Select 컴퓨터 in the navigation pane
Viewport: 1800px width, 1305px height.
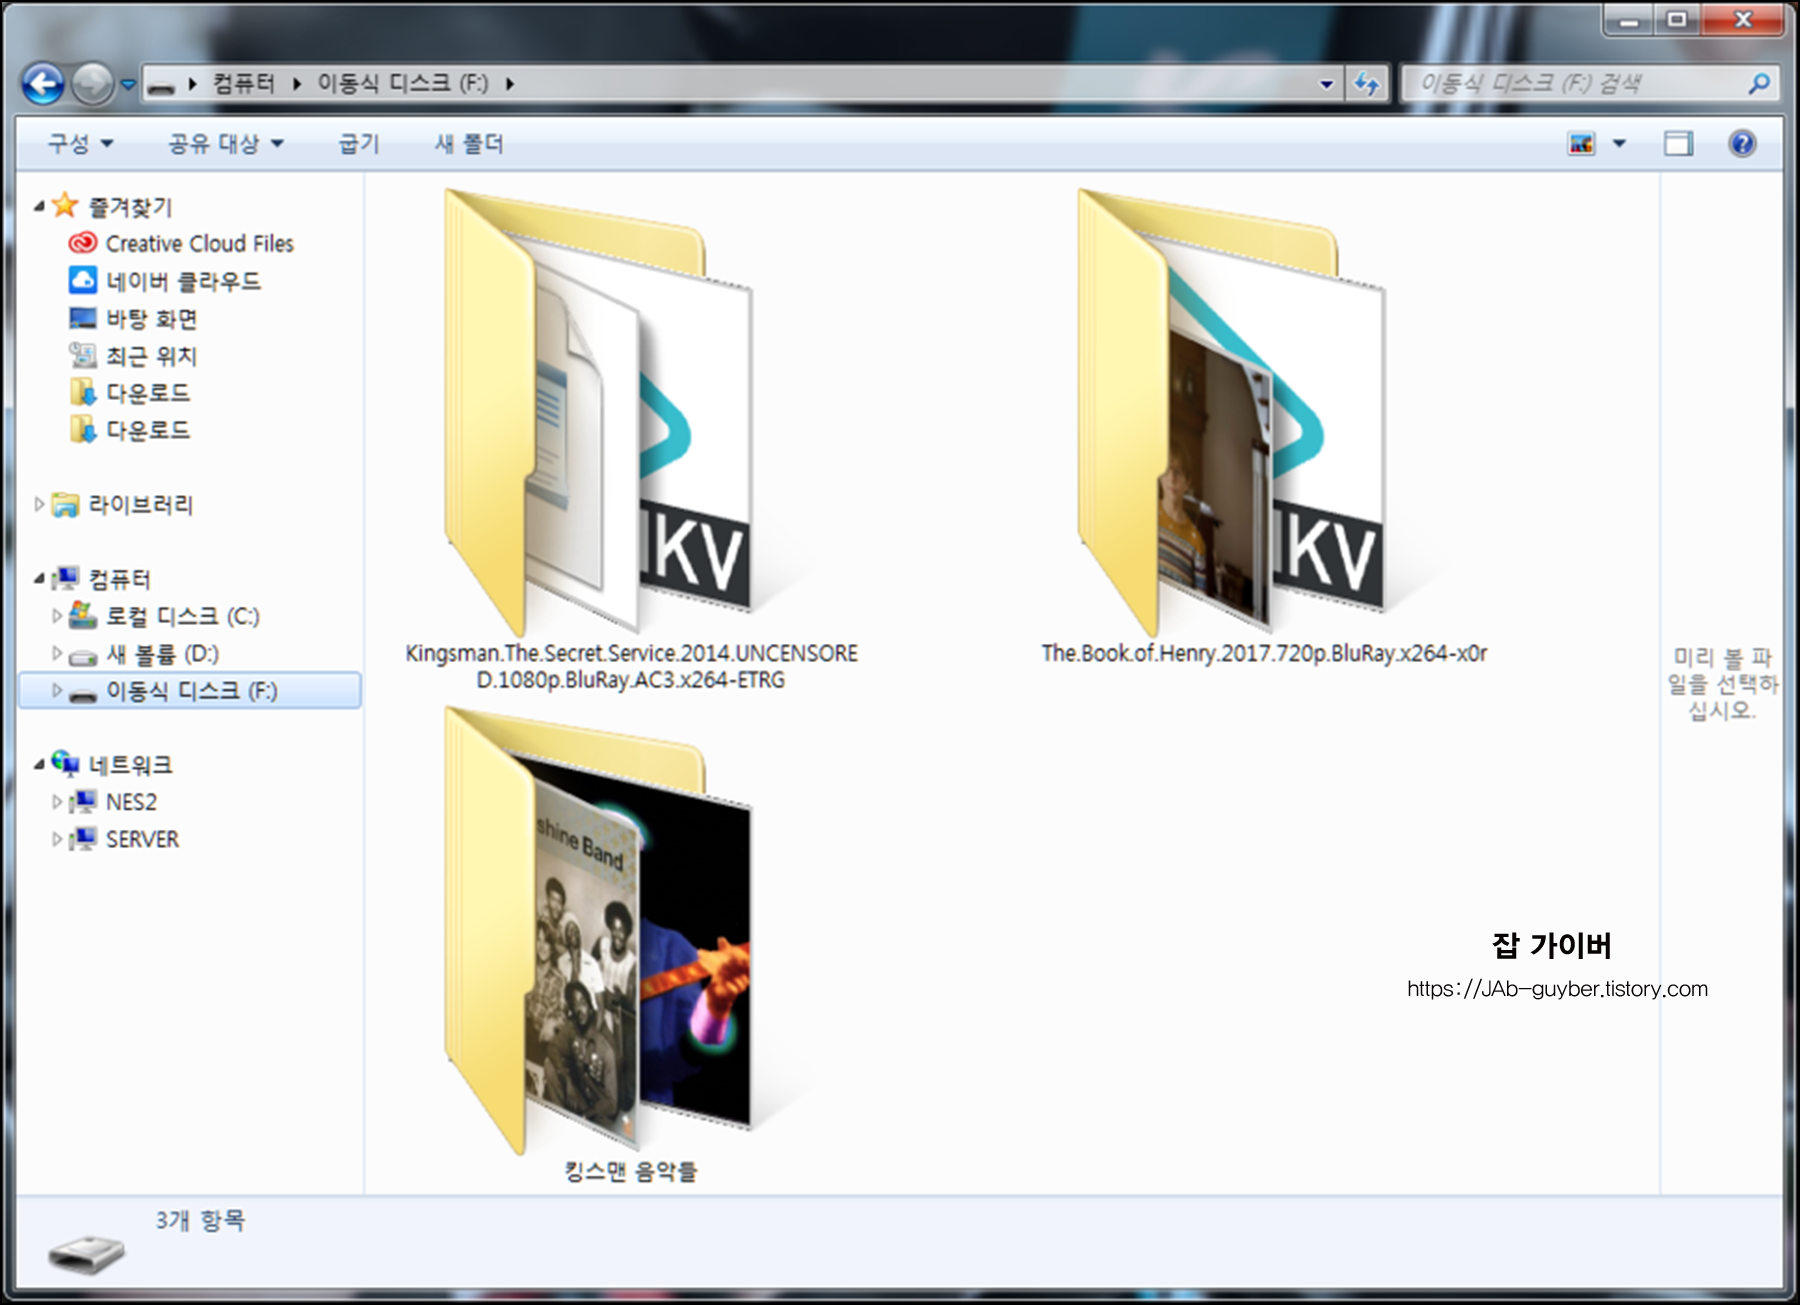(120, 579)
